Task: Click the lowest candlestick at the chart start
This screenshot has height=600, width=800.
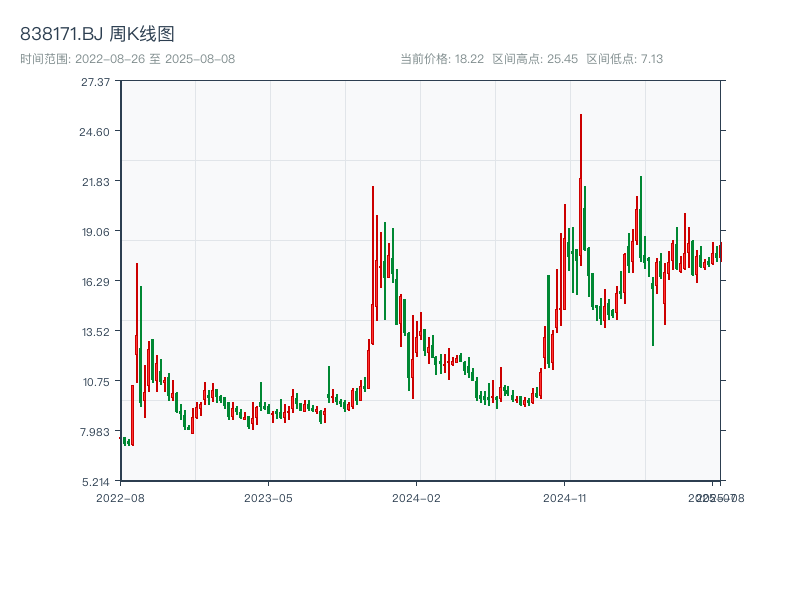Action: point(125,440)
